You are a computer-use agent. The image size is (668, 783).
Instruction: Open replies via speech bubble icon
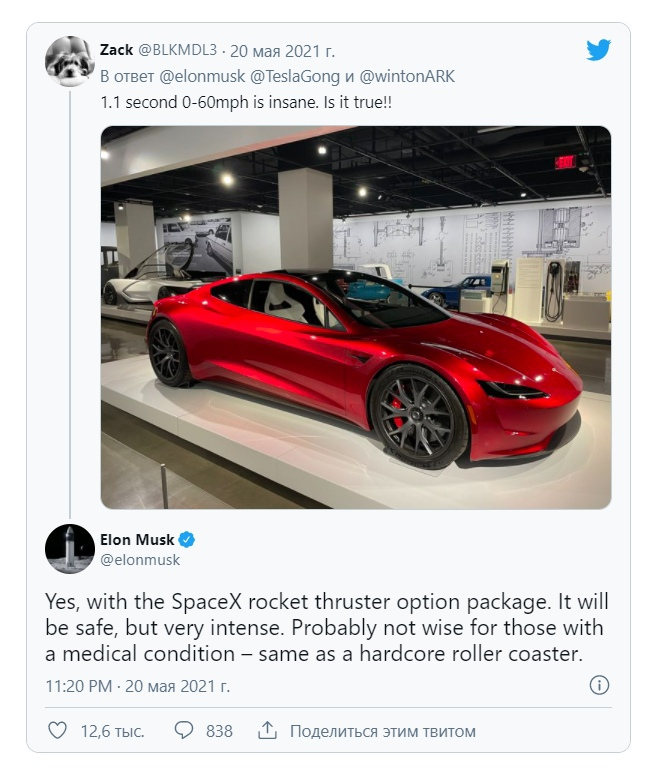click(184, 730)
